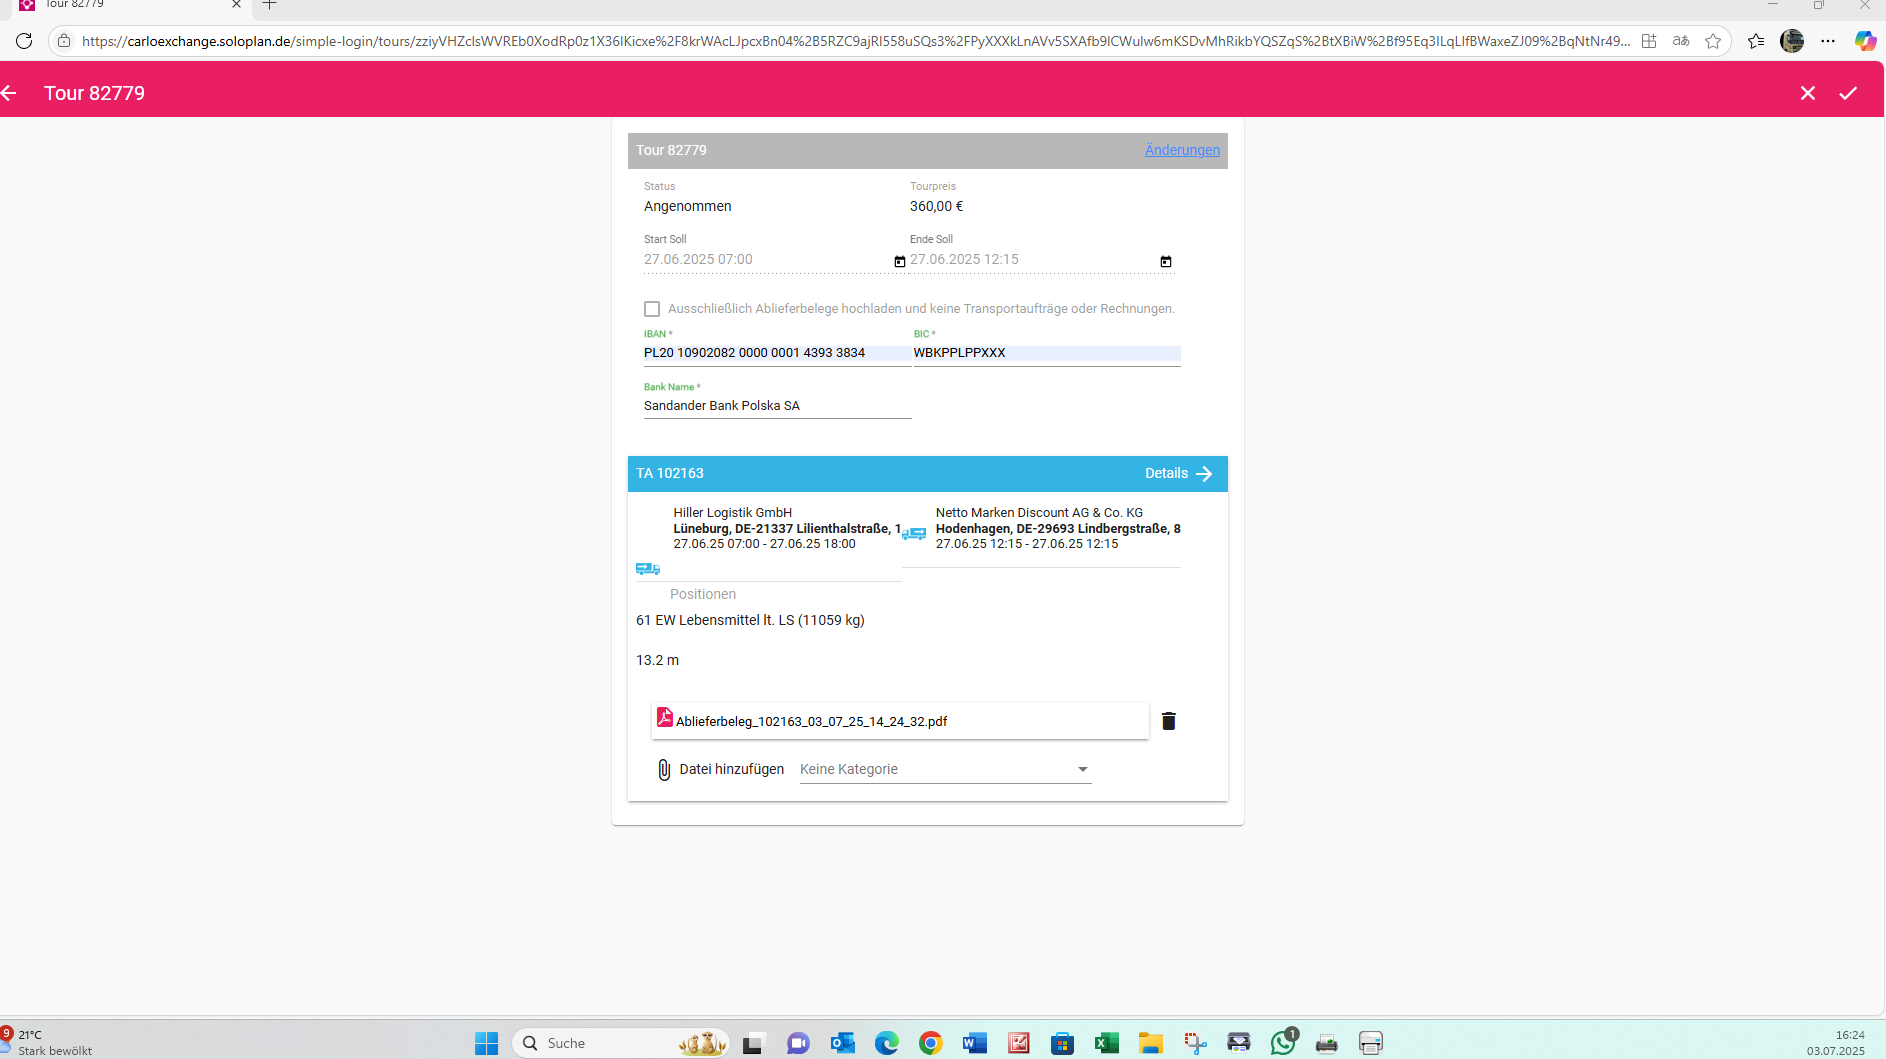1886x1059 pixels.
Task: Close the Tour 82779 browser tab
Action: click(x=237, y=5)
